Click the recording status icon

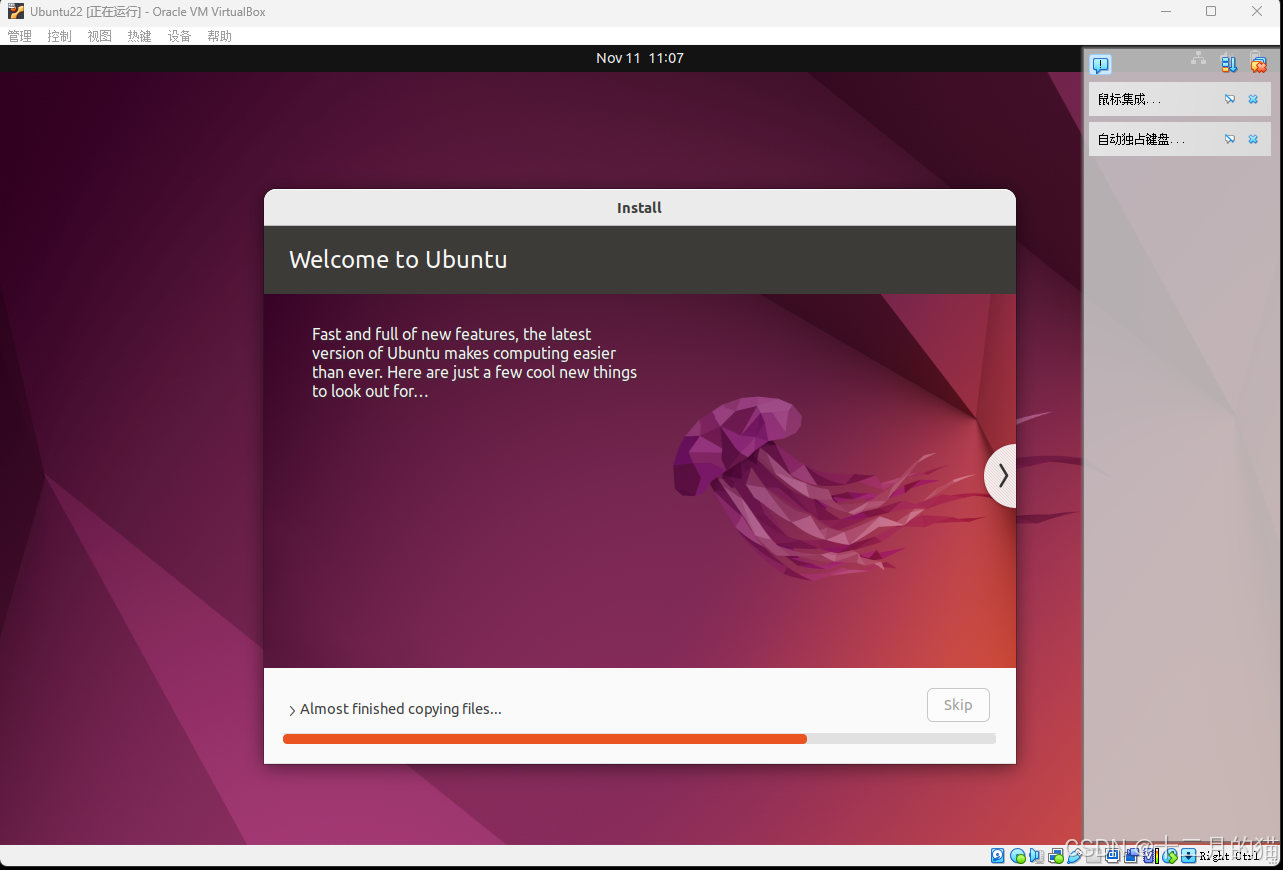[1131, 856]
